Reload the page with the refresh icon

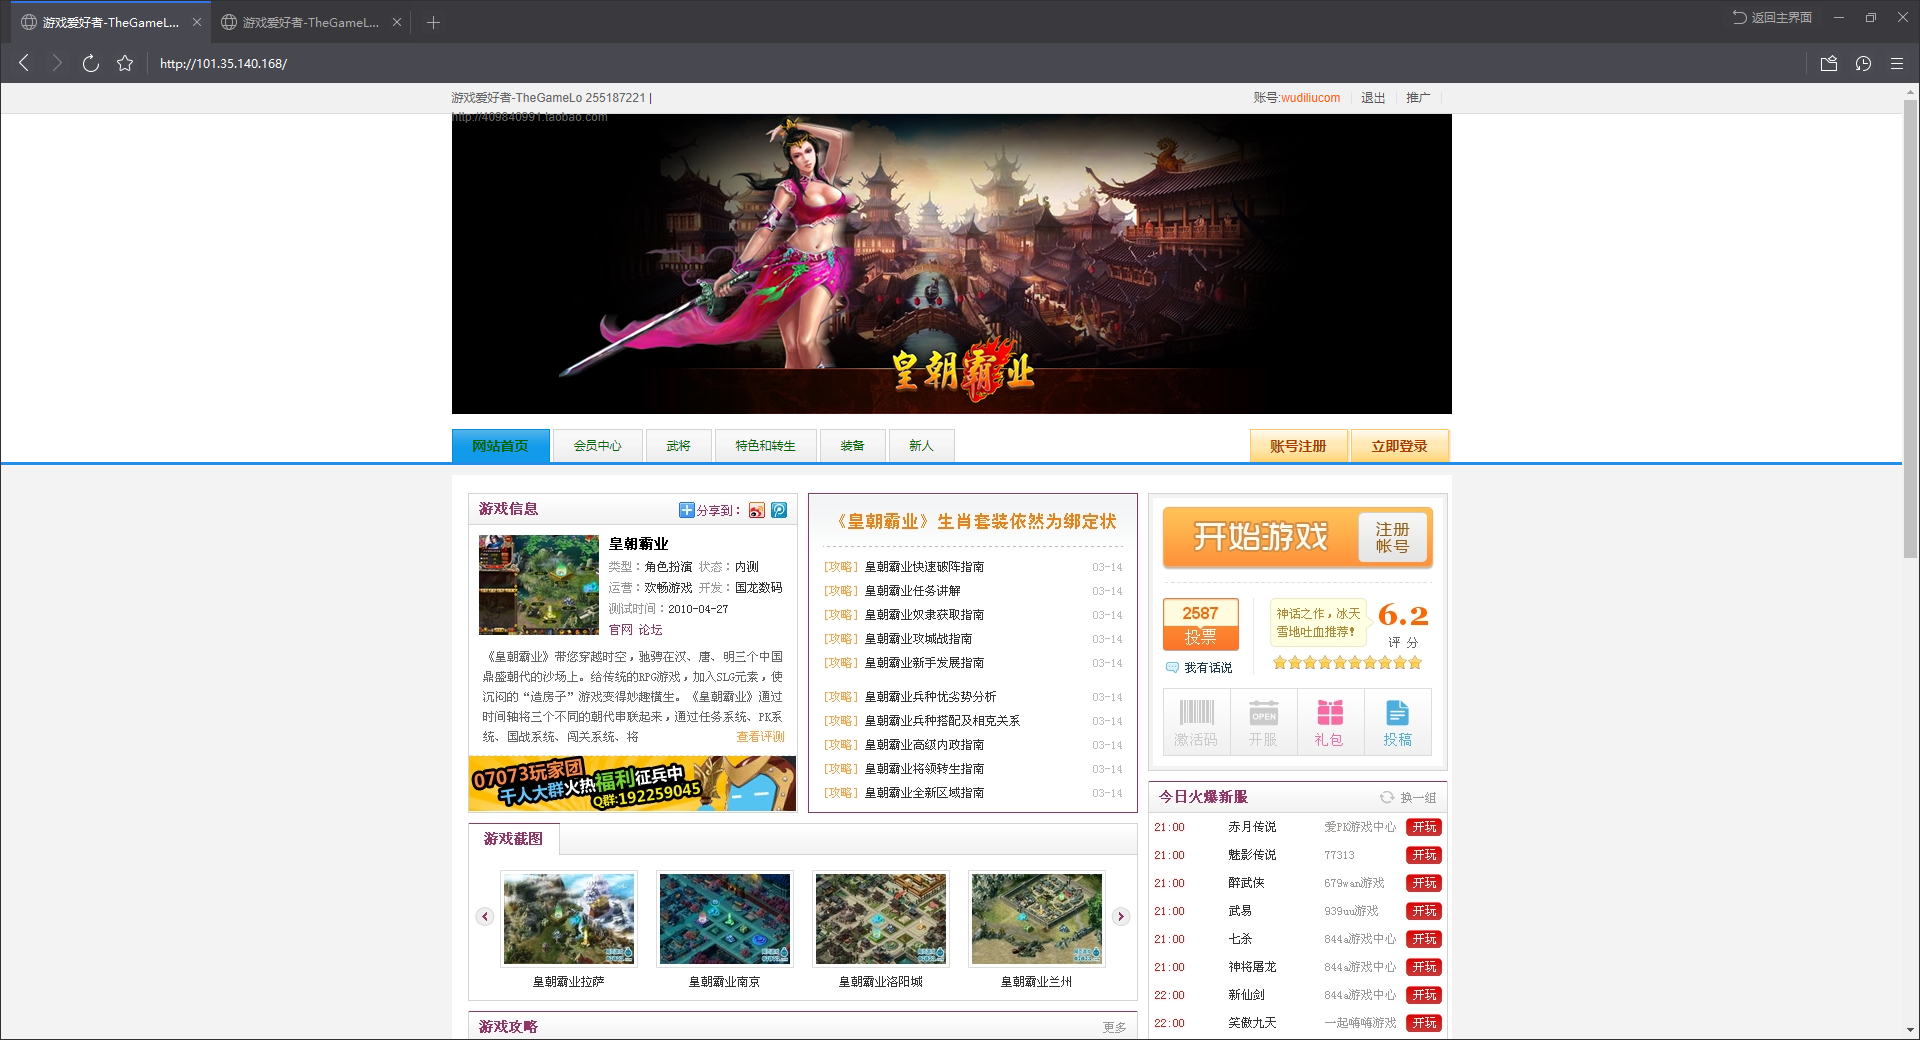pos(91,63)
